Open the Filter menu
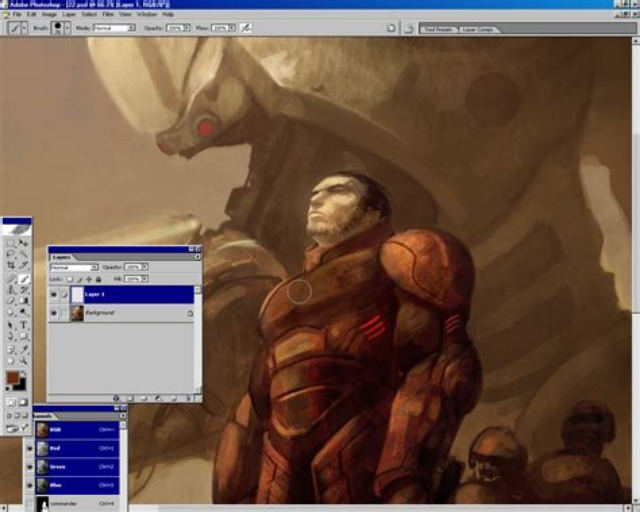Viewport: 640px width, 512px height. point(108,14)
